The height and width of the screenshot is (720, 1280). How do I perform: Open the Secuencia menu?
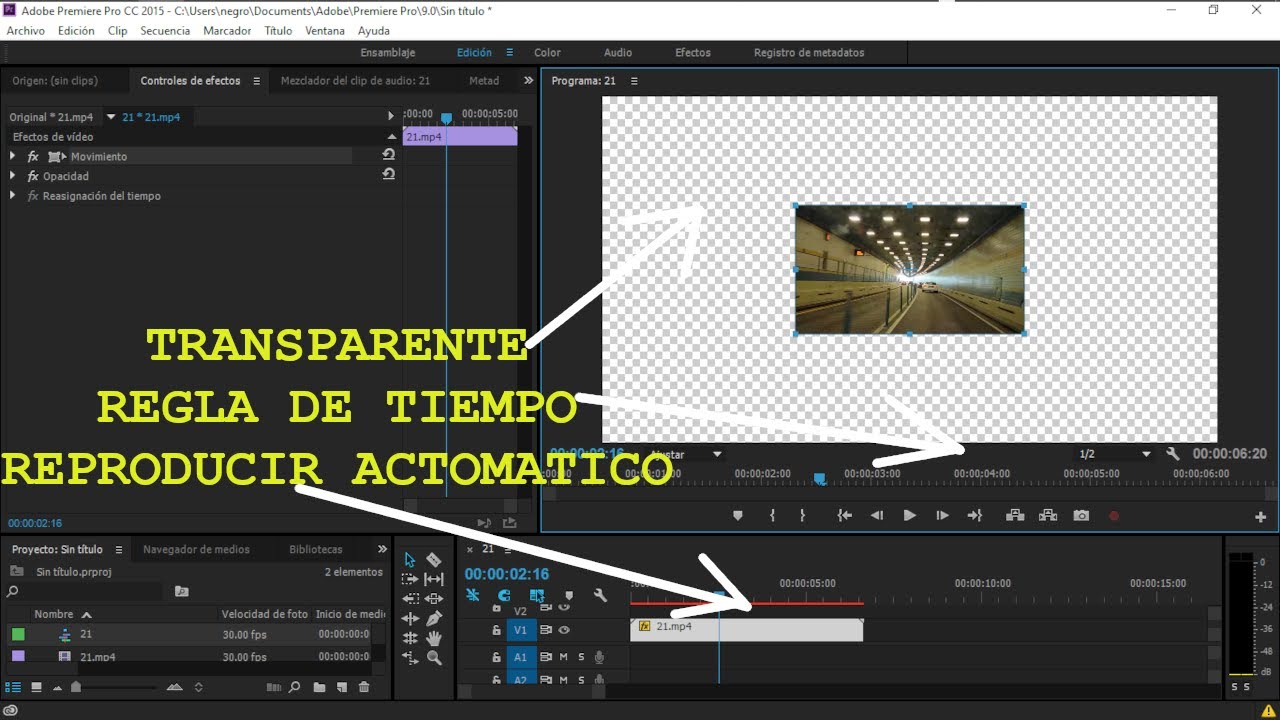(x=165, y=31)
